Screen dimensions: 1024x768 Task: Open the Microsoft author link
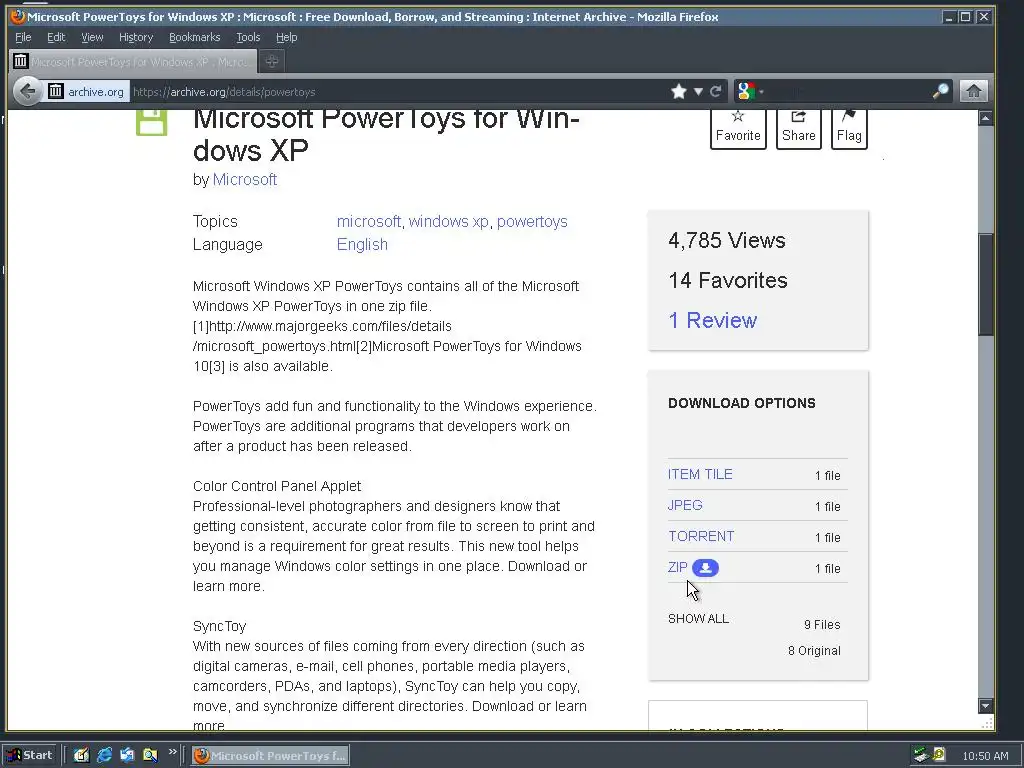(245, 180)
